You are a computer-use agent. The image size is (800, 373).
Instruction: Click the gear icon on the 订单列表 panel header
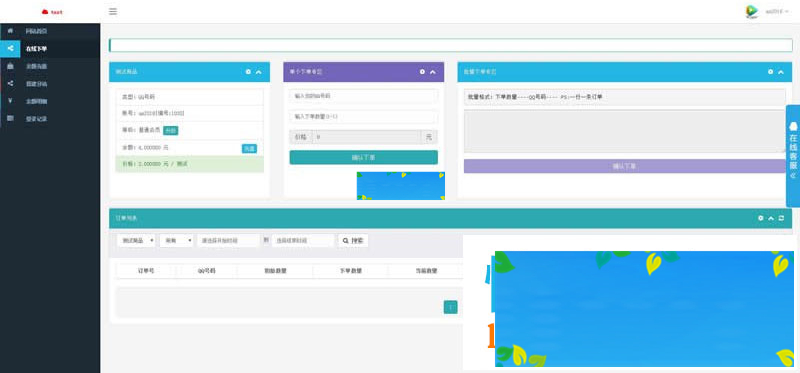761,218
